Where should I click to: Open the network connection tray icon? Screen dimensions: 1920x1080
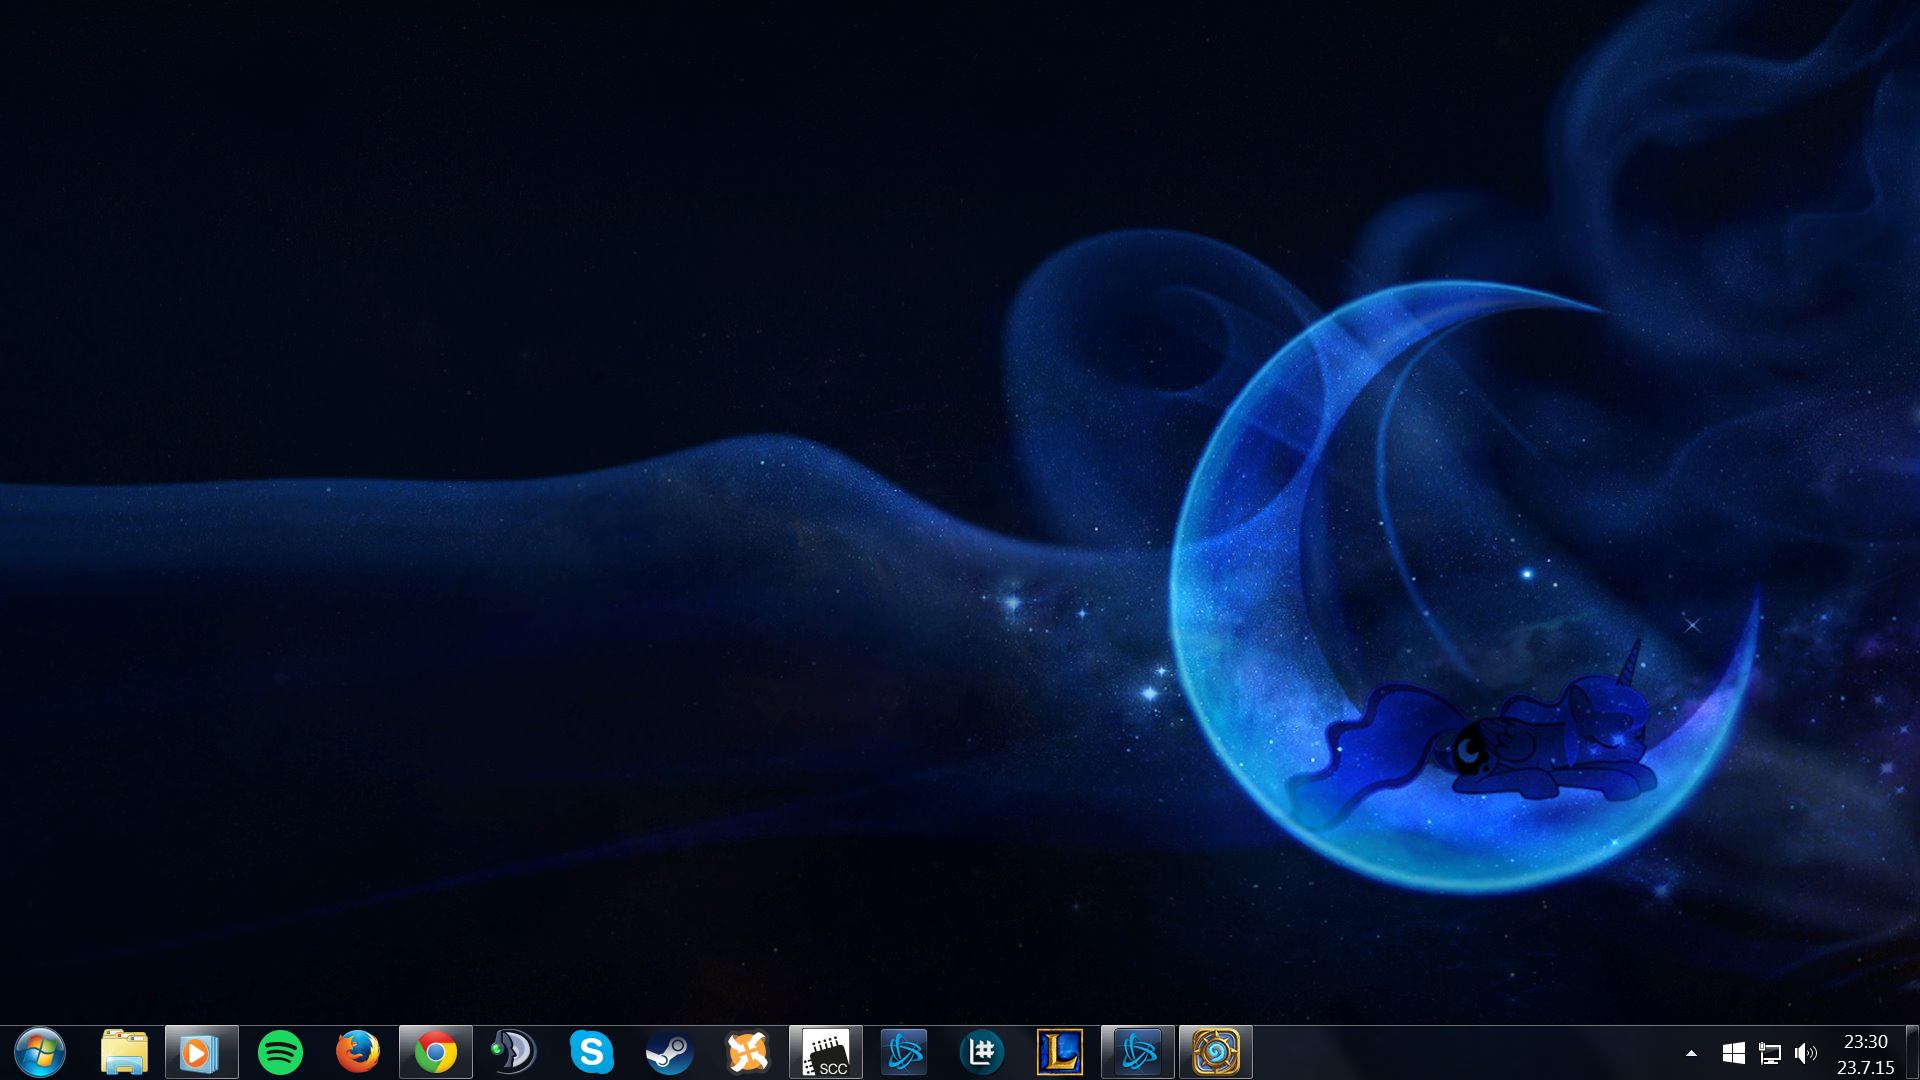pos(1770,1053)
